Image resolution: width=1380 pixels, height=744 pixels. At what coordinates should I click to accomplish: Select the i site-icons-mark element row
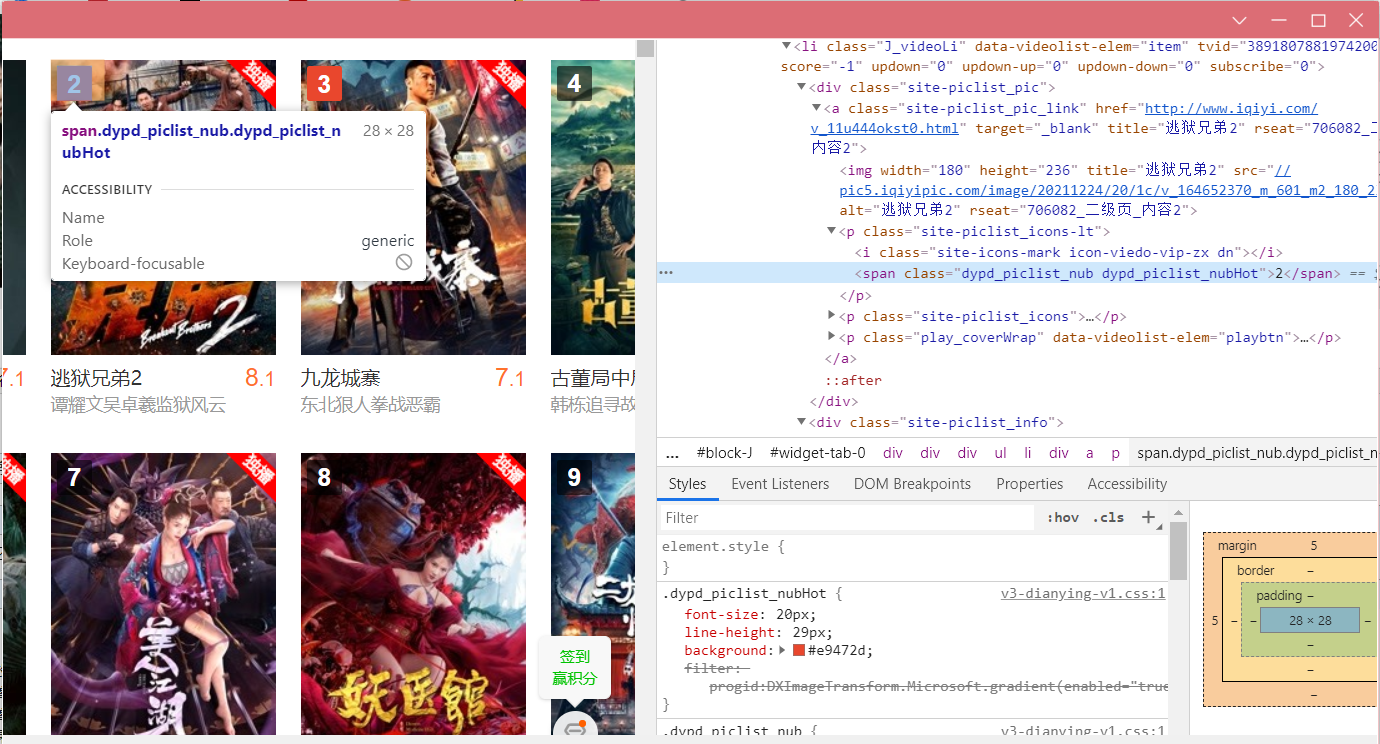coord(1068,252)
